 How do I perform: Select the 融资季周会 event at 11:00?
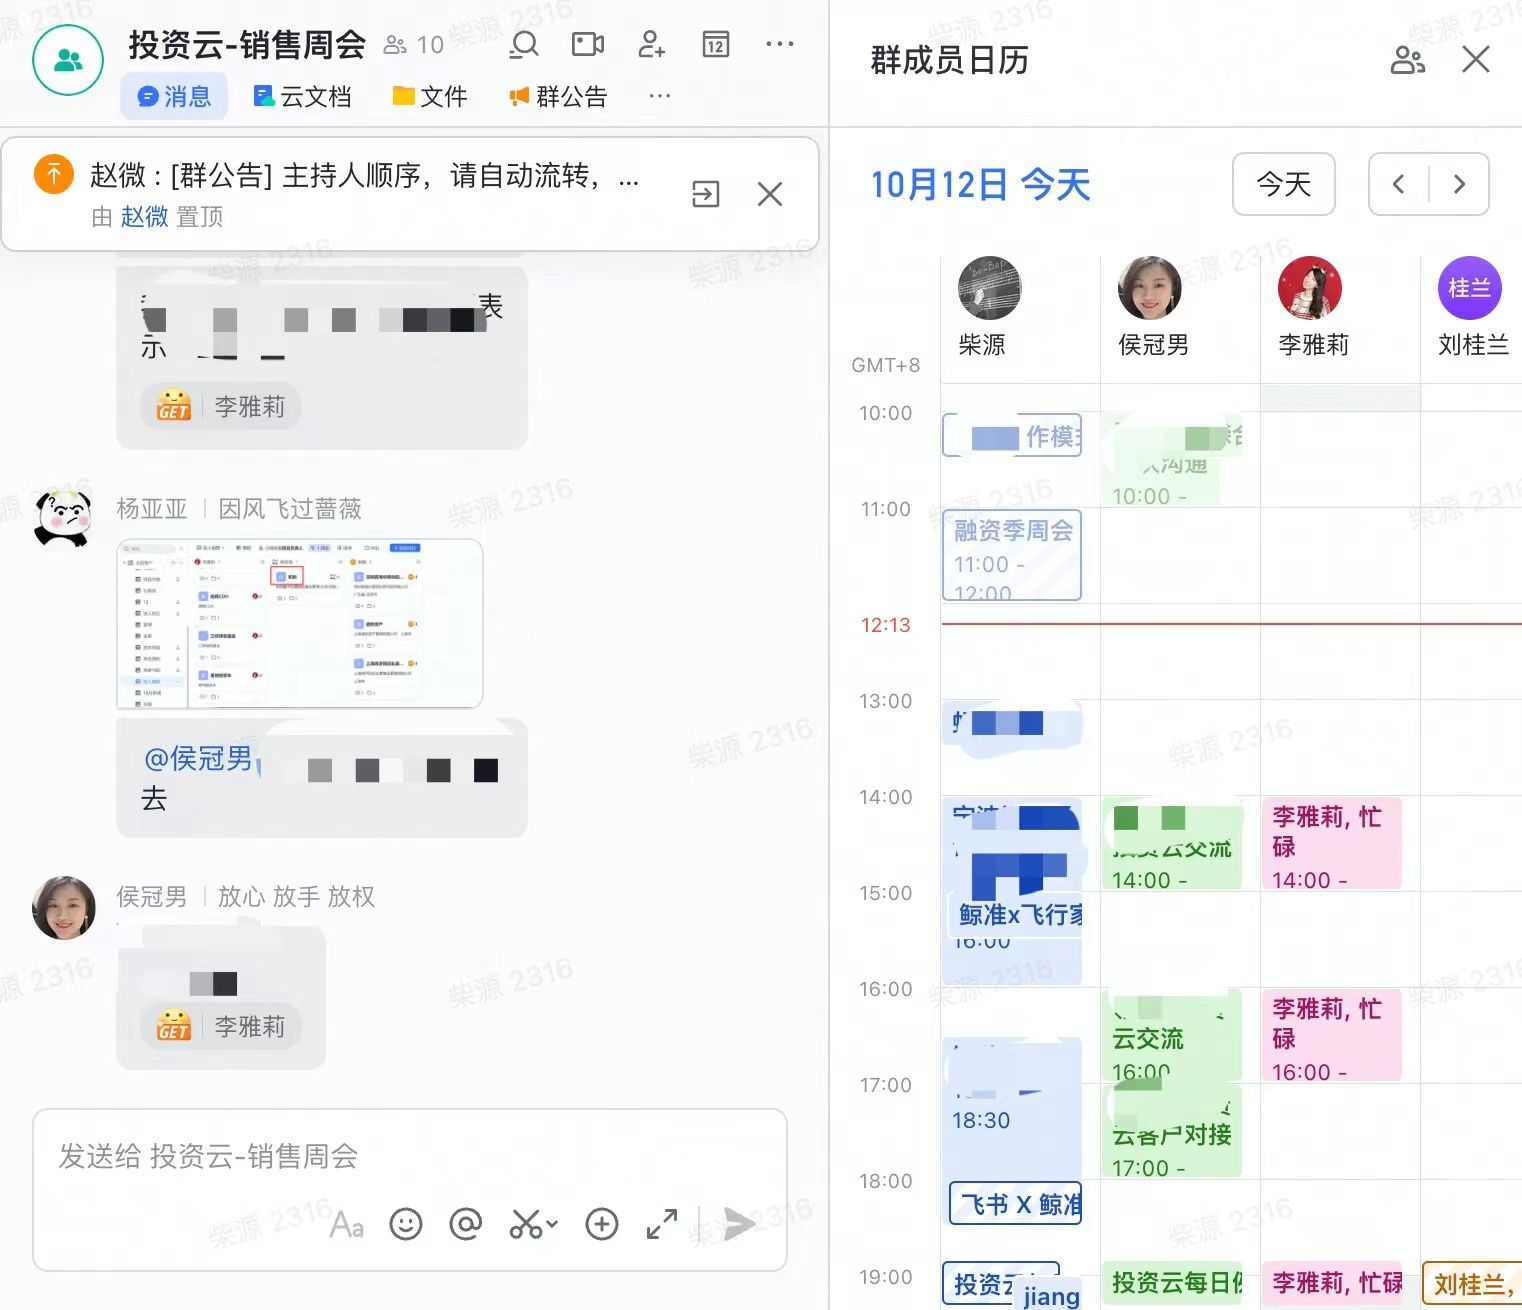pos(1010,556)
